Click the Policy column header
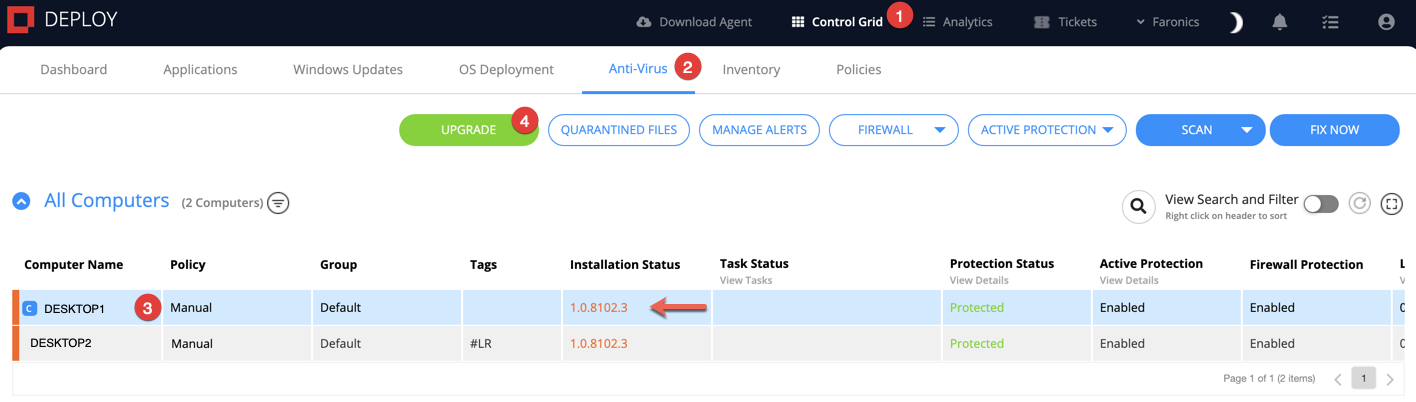 tap(188, 265)
